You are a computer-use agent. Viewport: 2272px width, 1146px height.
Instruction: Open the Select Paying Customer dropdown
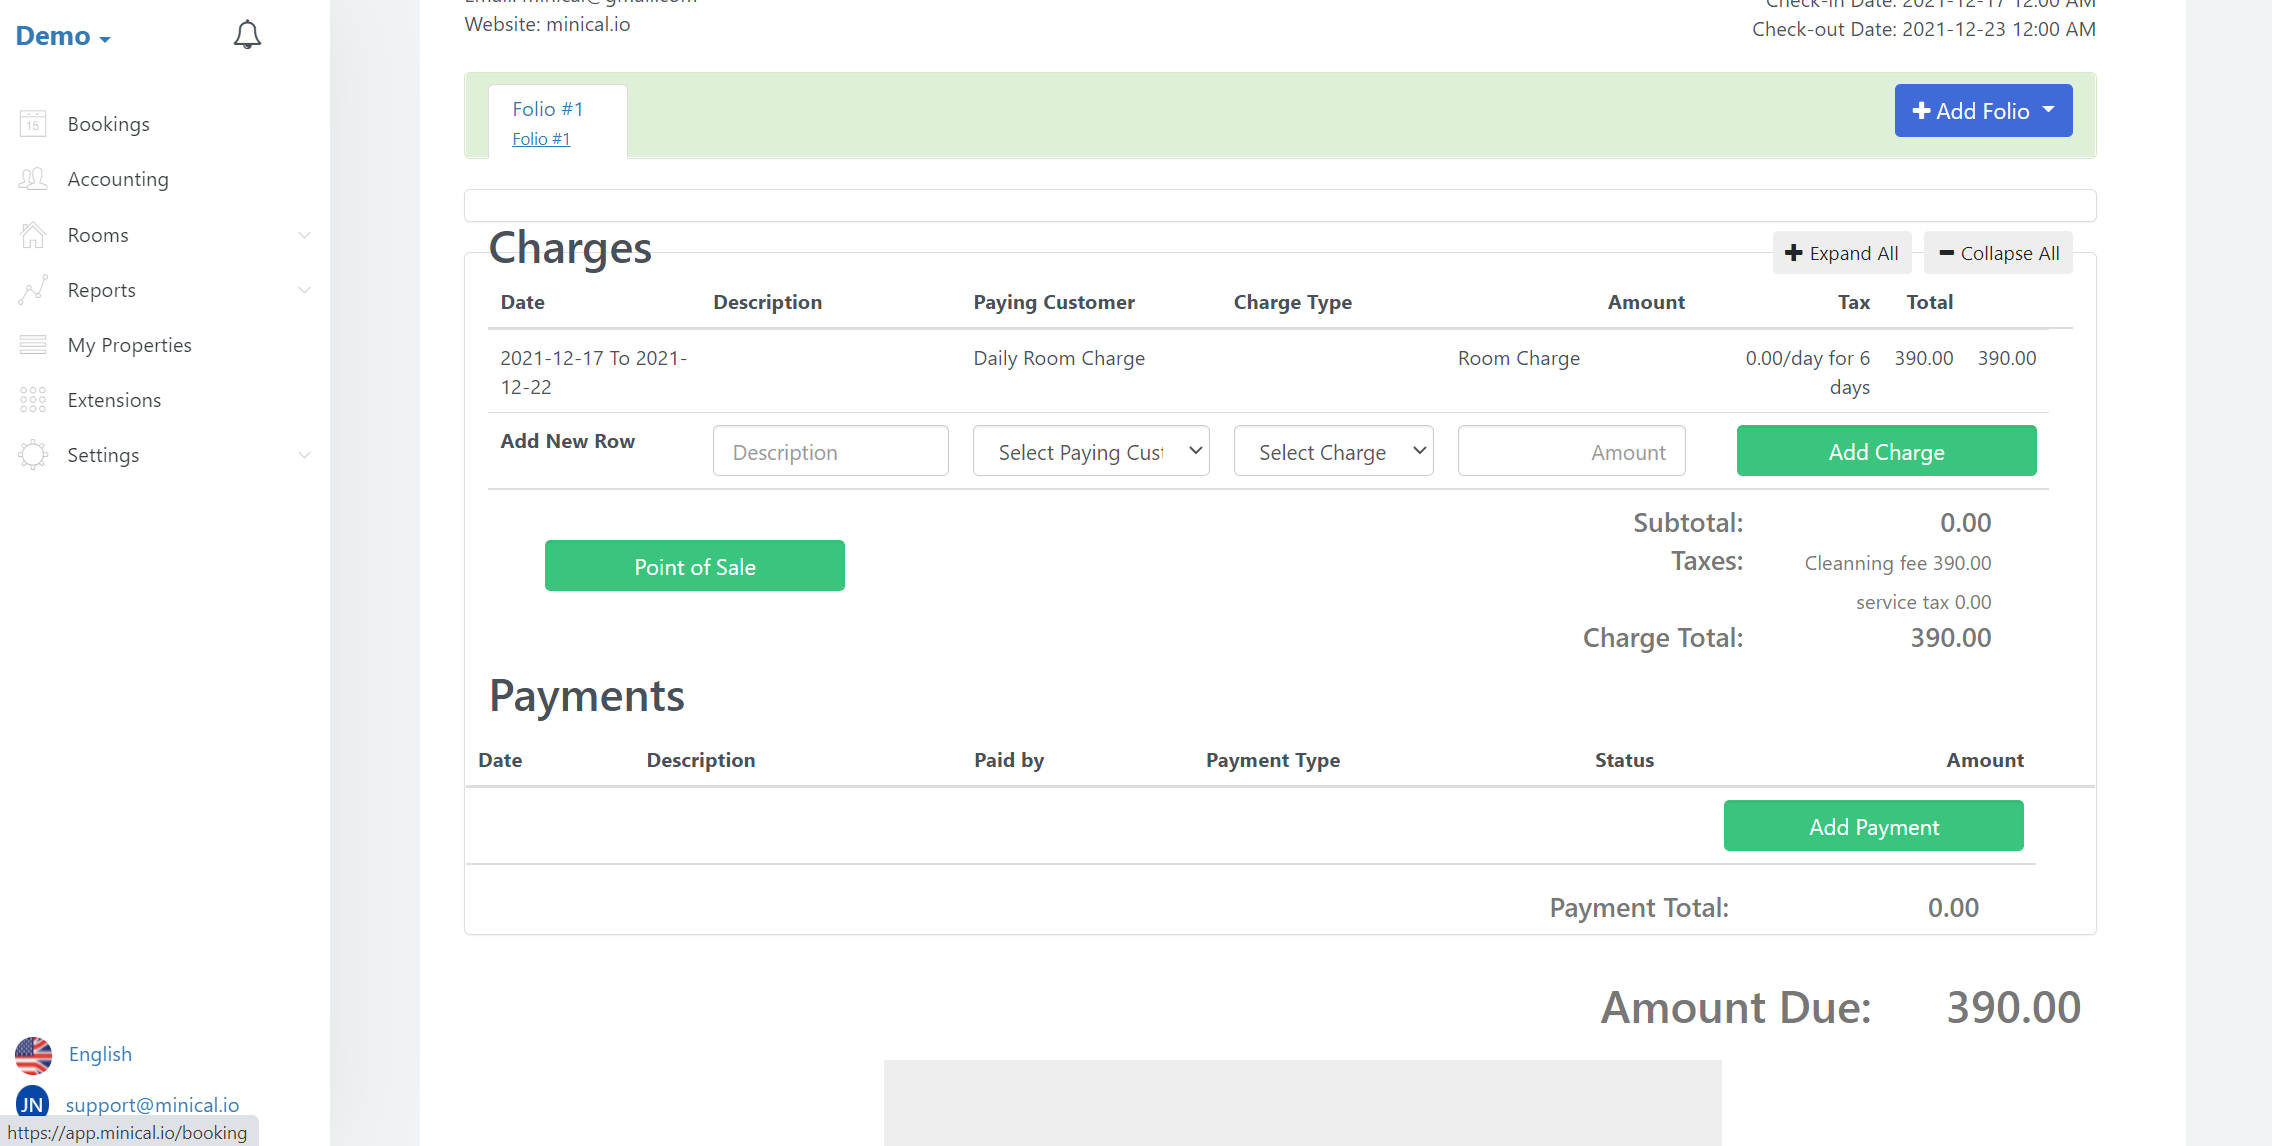coord(1090,451)
